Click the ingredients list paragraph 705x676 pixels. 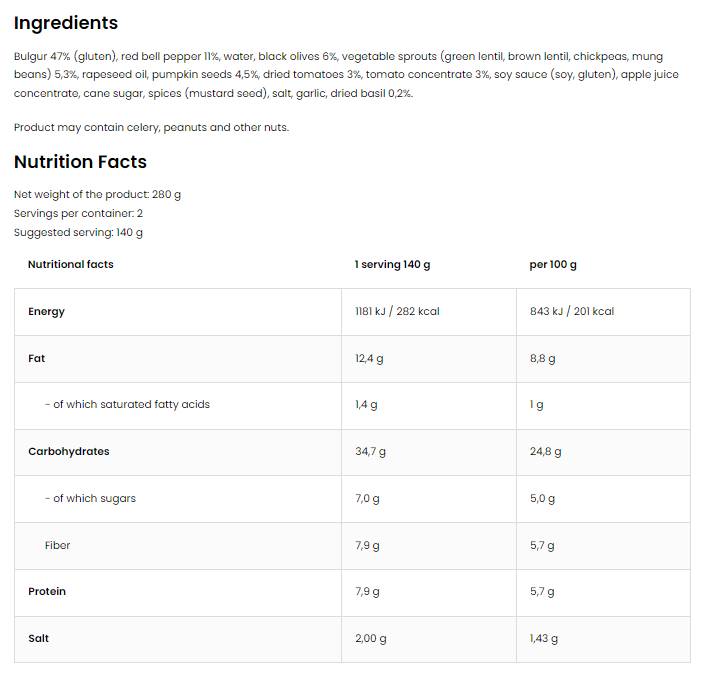tap(338, 75)
